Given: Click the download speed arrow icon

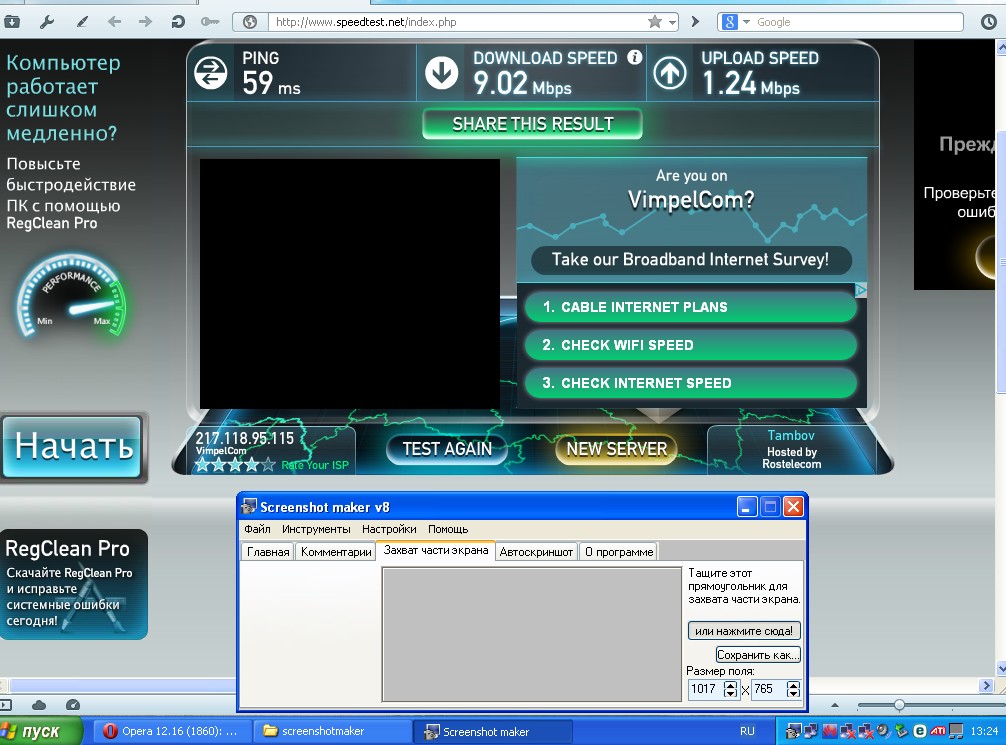Looking at the screenshot, I should [441, 73].
